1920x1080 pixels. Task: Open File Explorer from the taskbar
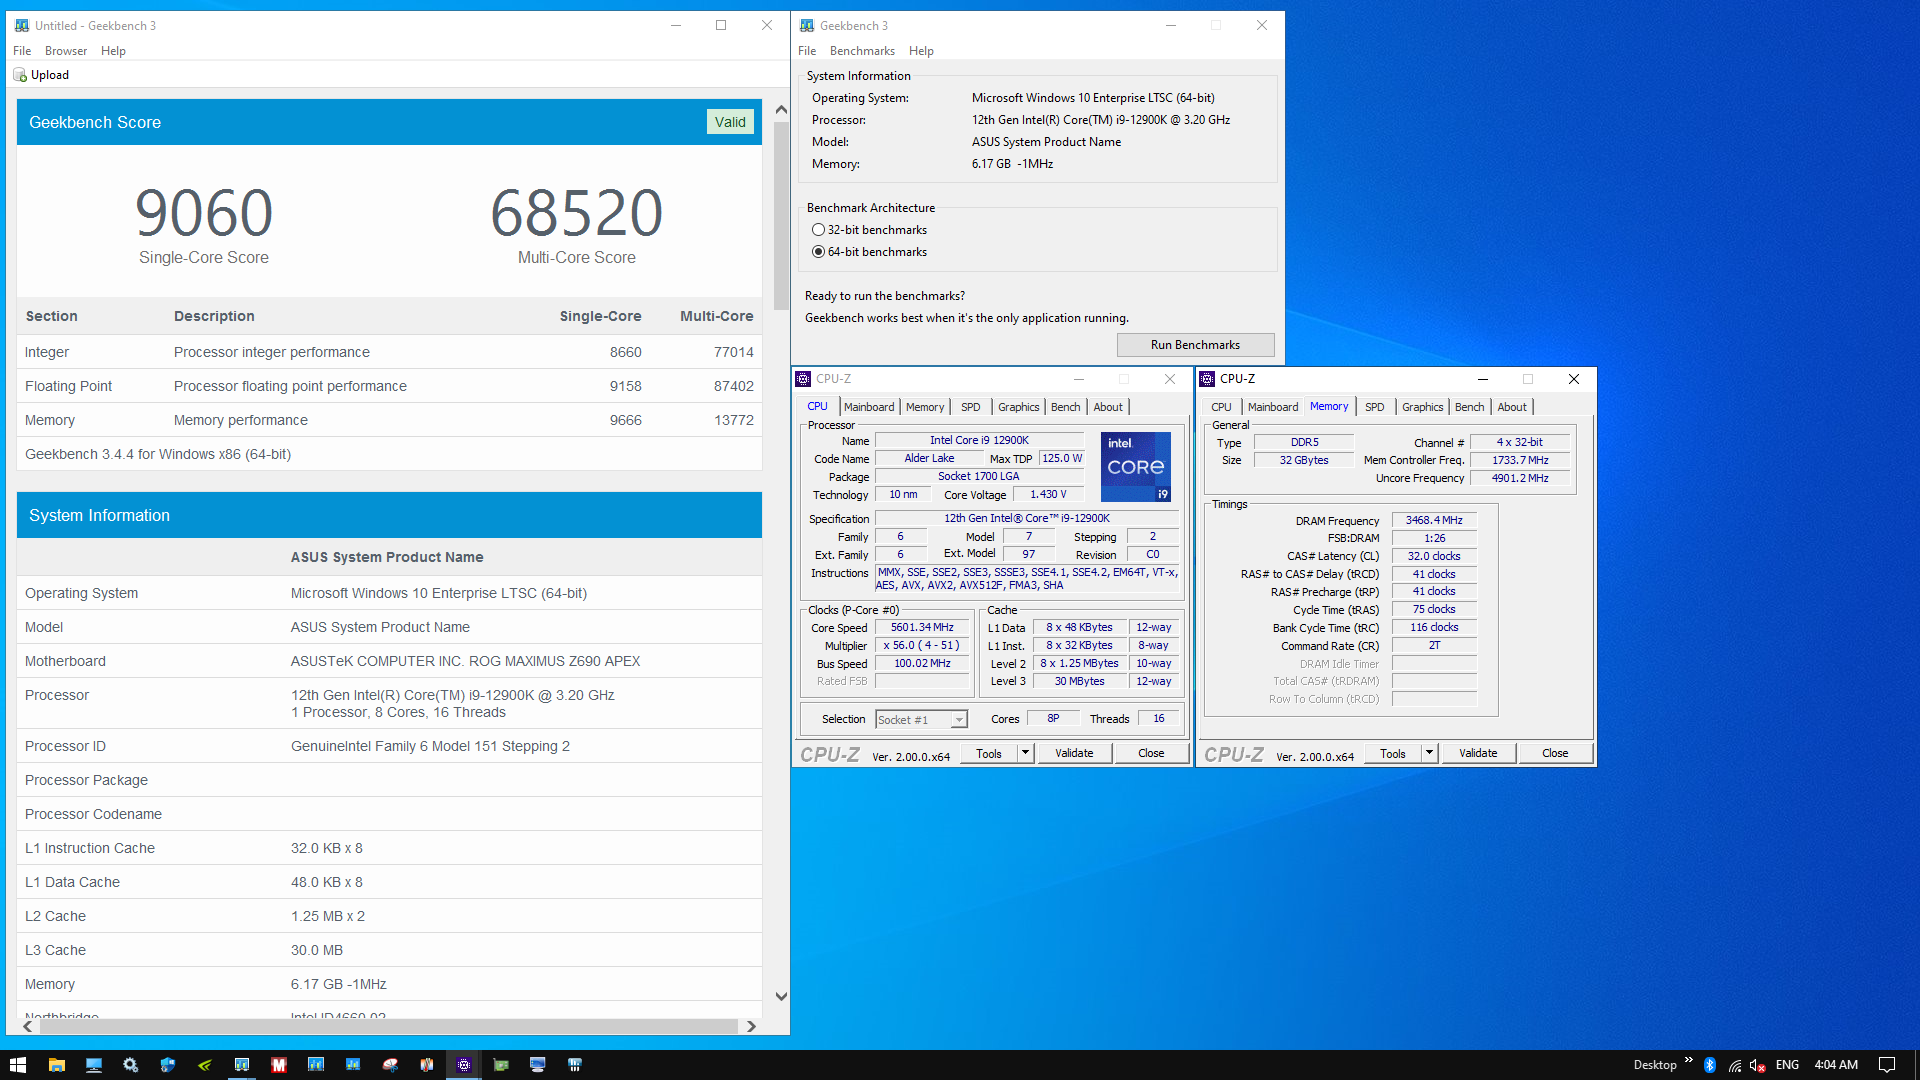point(57,1065)
